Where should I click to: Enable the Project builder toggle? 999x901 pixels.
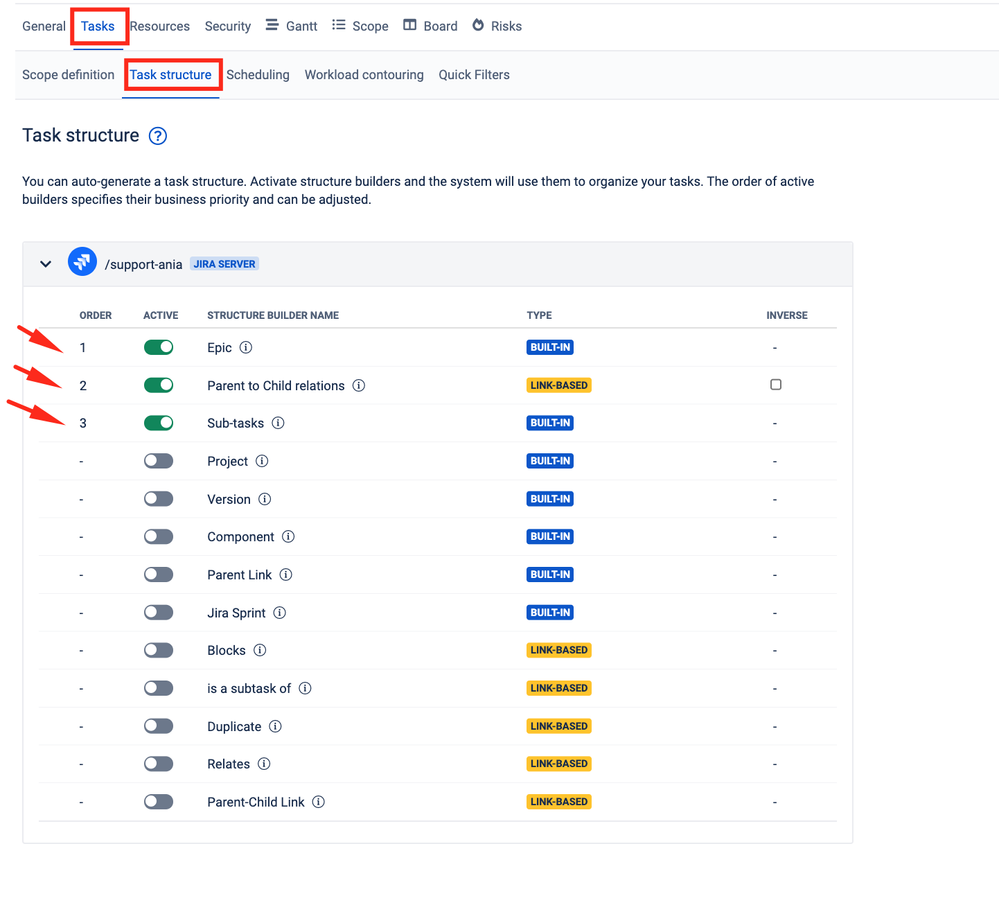pos(159,461)
